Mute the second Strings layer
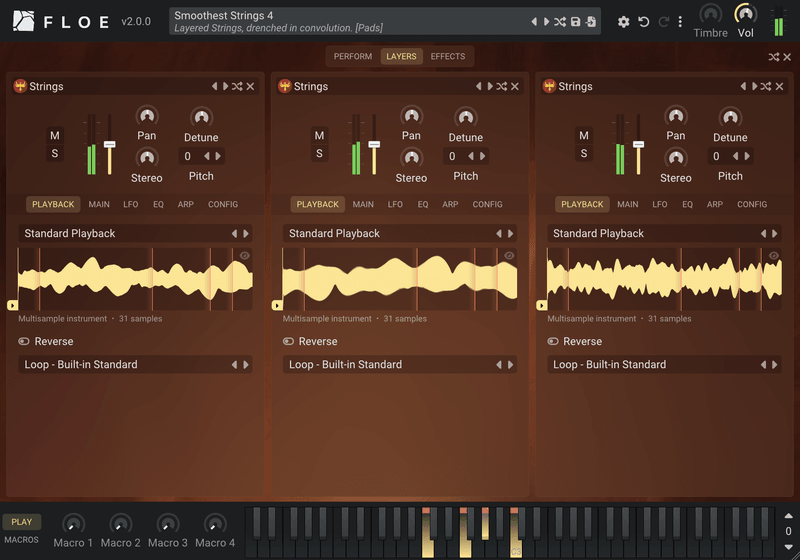The width and height of the screenshot is (800, 560). [319, 135]
